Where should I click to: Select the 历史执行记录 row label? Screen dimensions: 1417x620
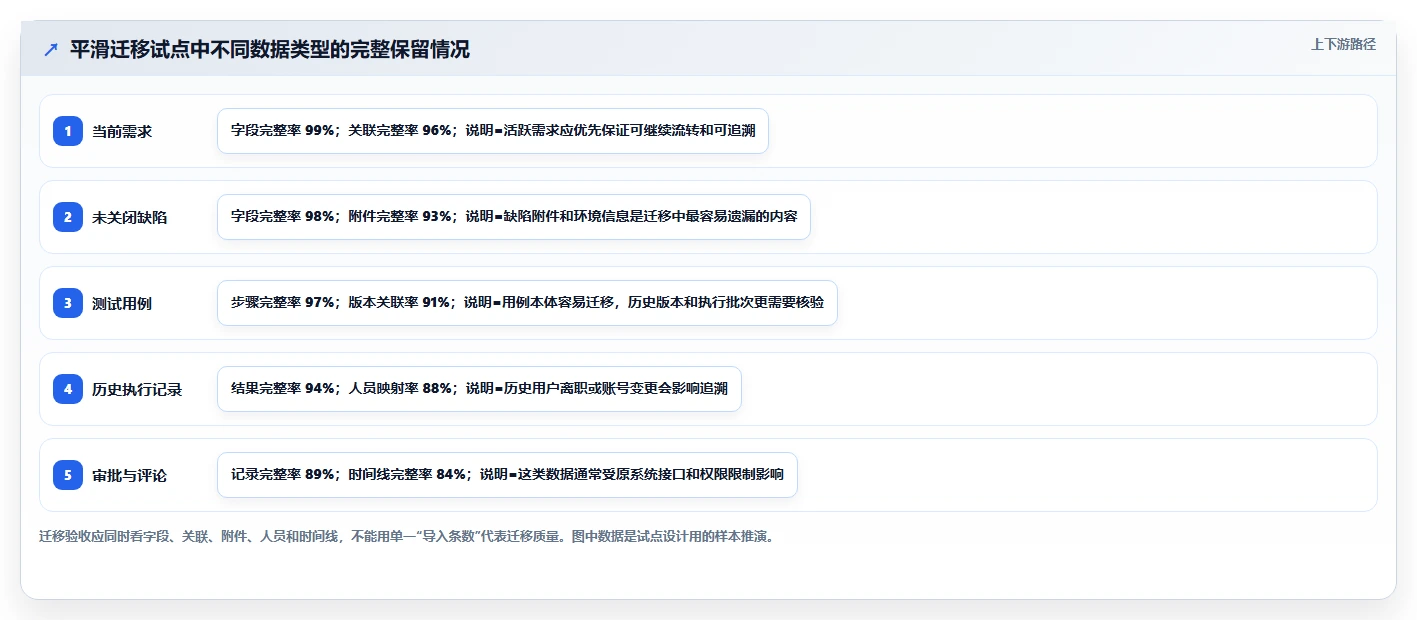[137, 389]
